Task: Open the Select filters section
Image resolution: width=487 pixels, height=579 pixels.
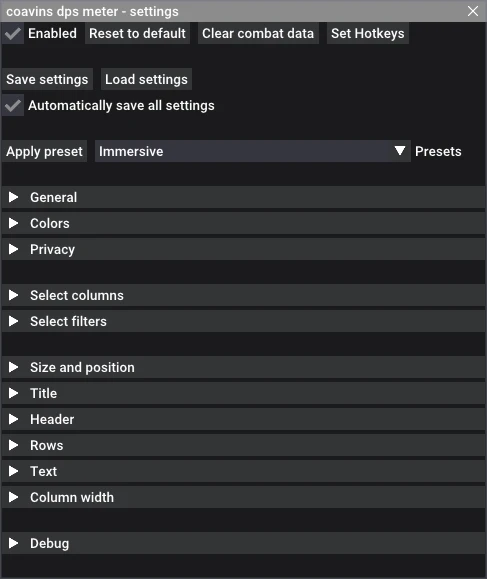Action: click(x=243, y=321)
